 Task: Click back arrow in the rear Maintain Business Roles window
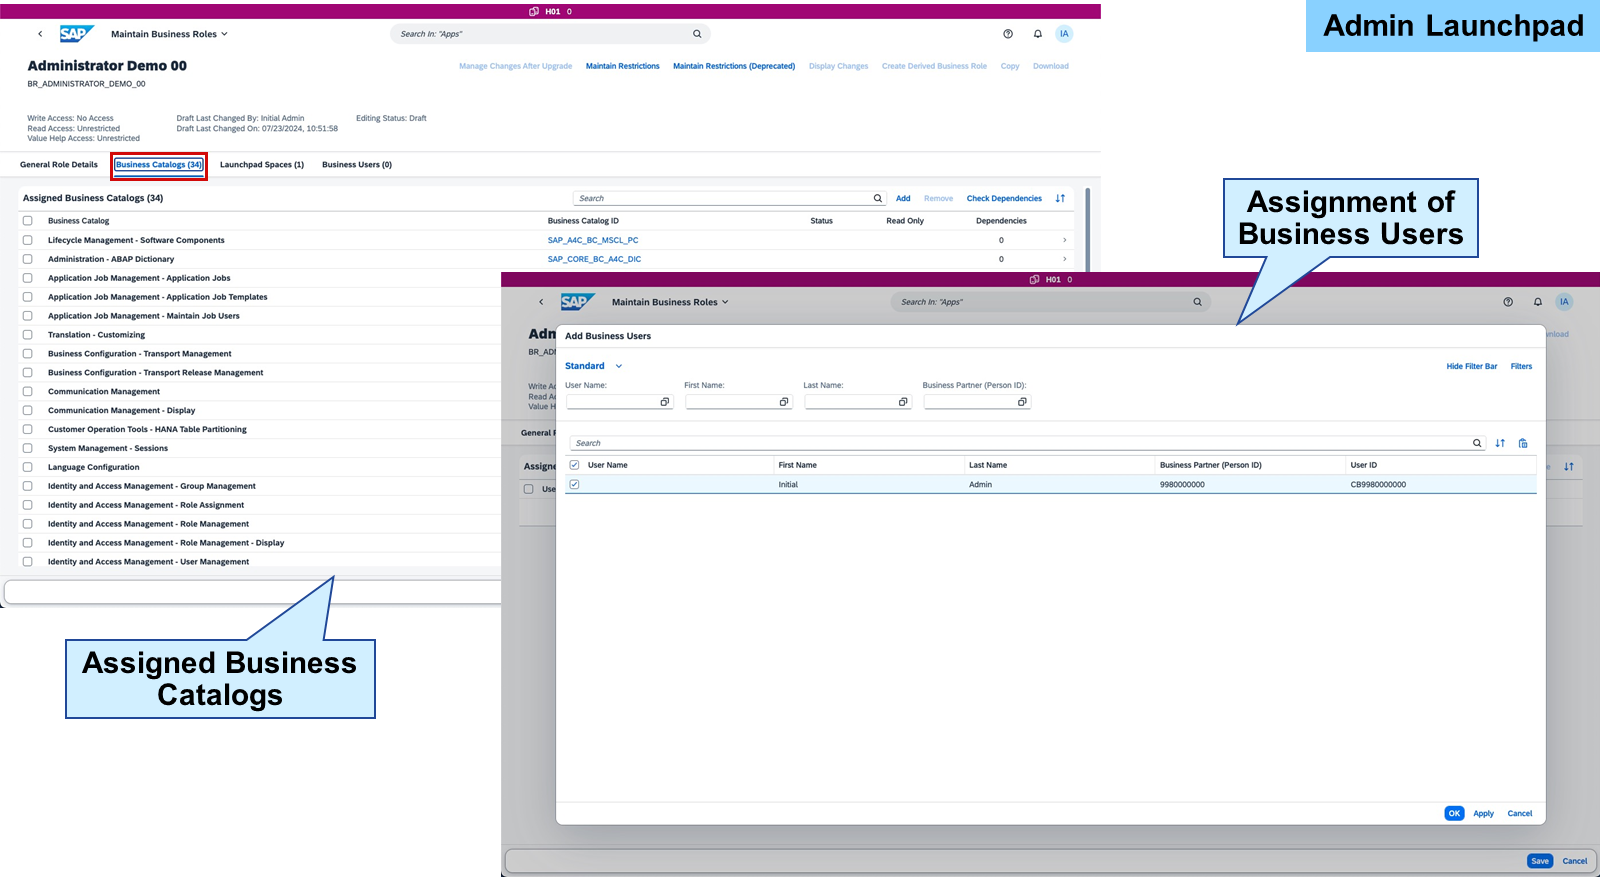(40, 34)
